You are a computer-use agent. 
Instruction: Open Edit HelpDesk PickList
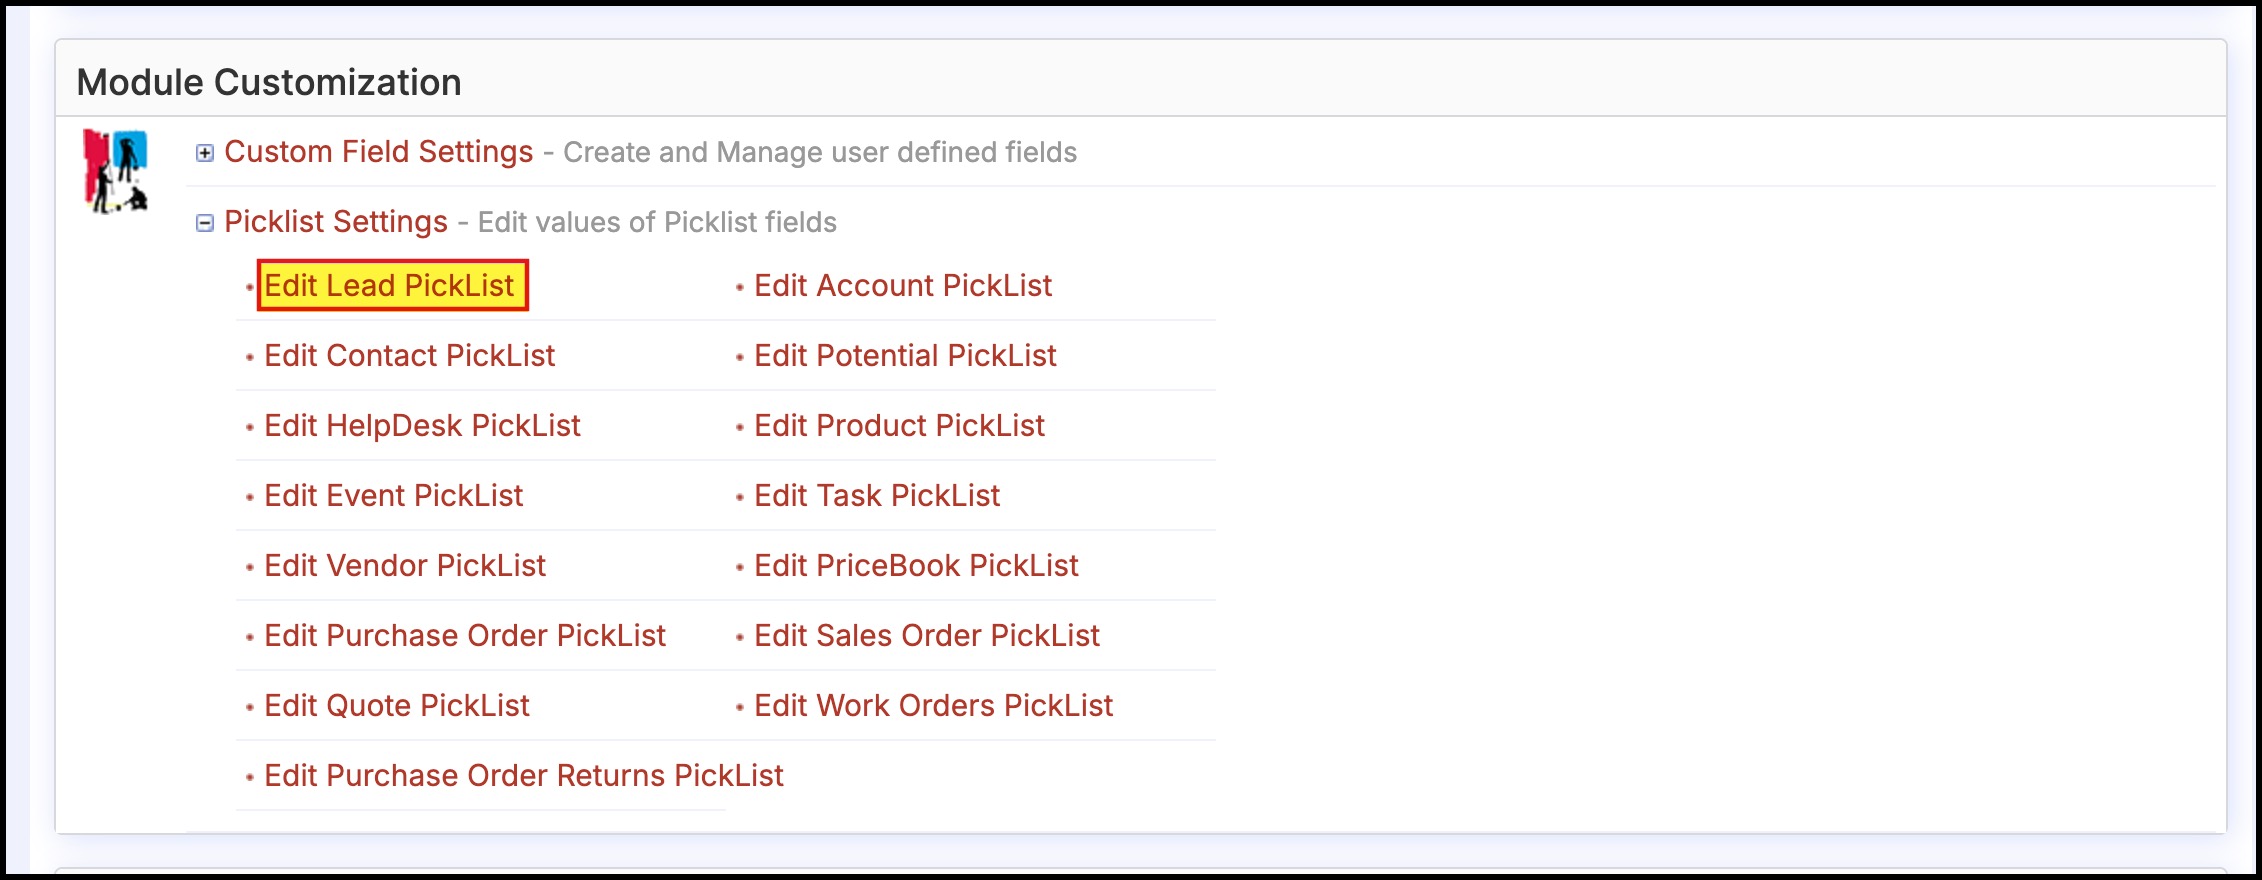tap(422, 426)
